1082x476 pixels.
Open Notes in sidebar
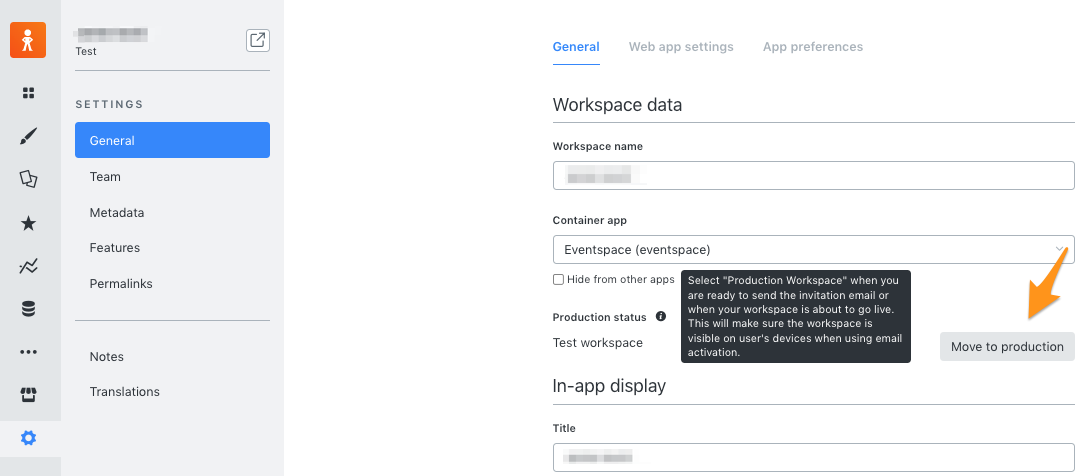tap(106, 357)
